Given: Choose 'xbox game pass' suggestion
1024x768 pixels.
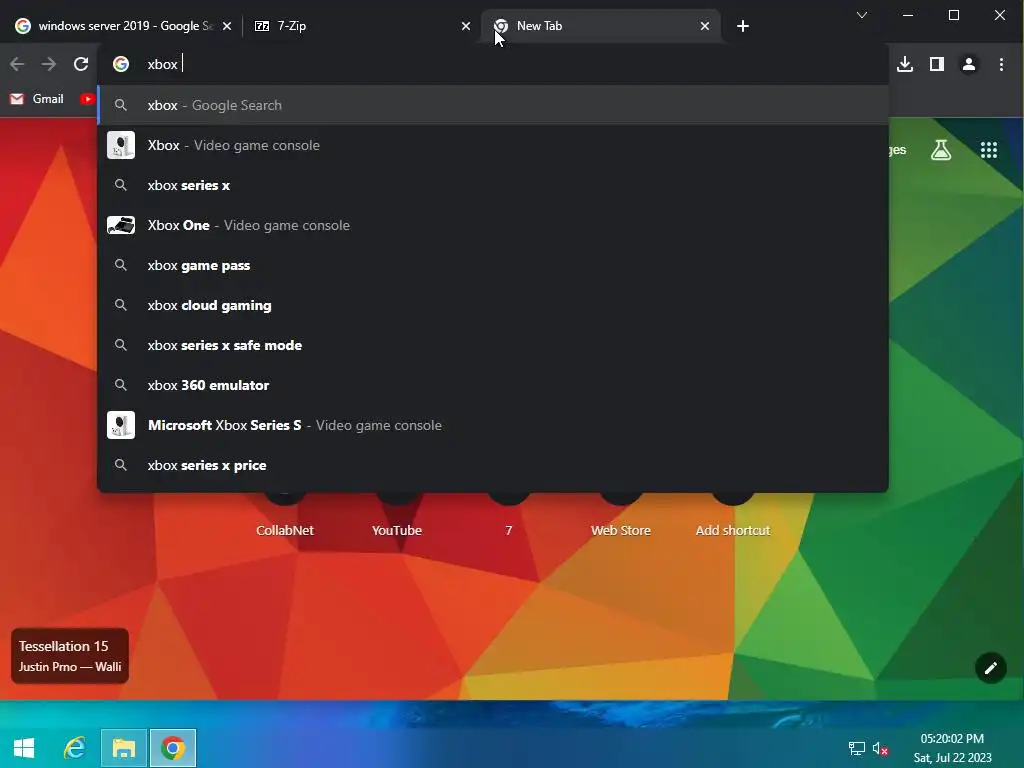Looking at the screenshot, I should coord(493,265).
